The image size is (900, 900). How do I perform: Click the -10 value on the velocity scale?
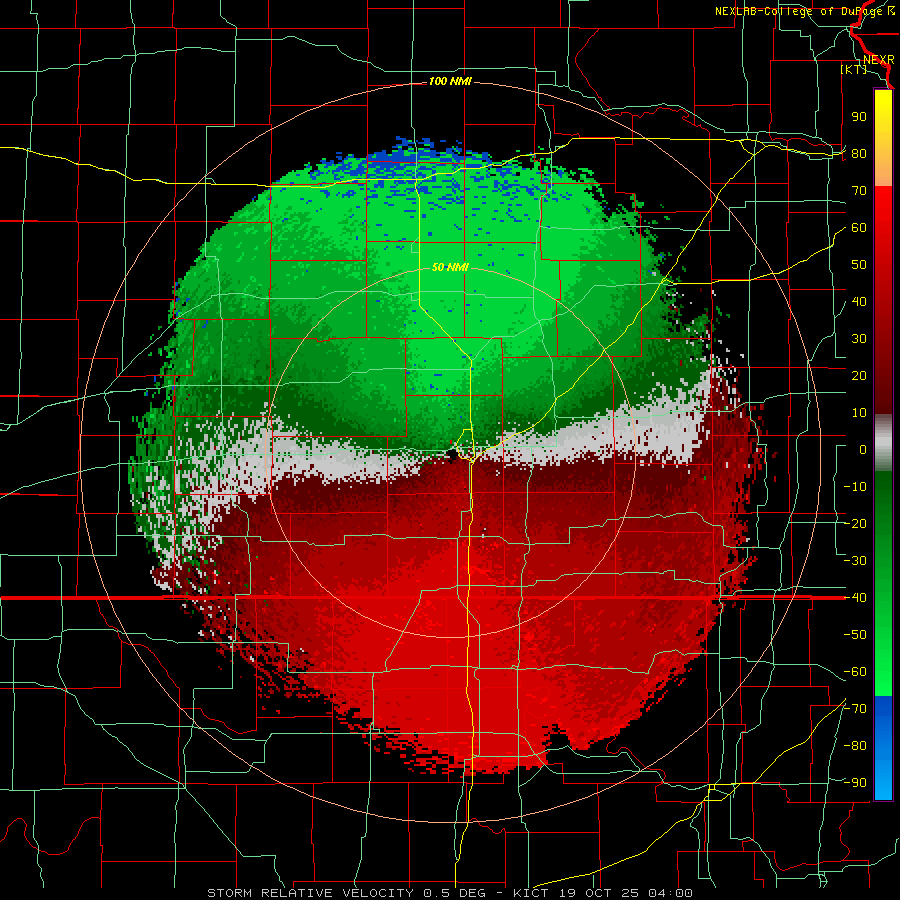(x=855, y=487)
